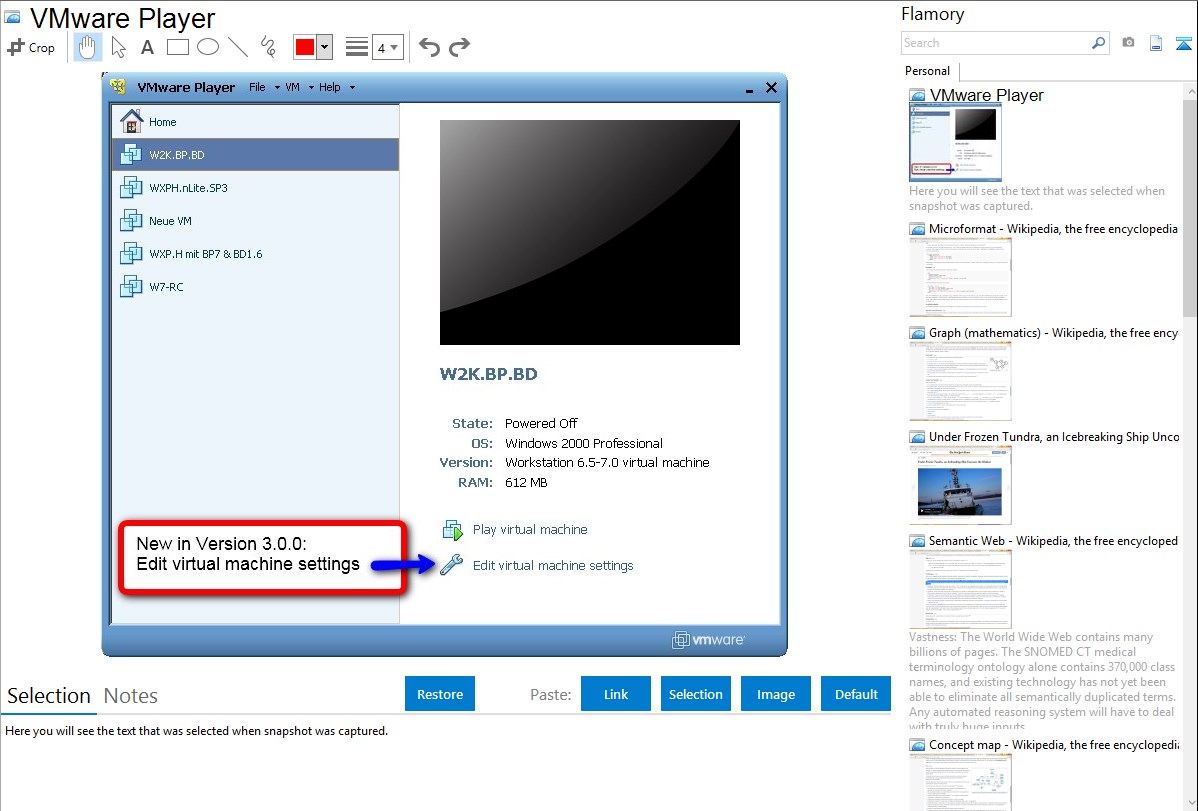Open the Graph (mathematics) Wikipedia snapshot thumbnail
Screen dimensions: 1198x811
pos(960,380)
